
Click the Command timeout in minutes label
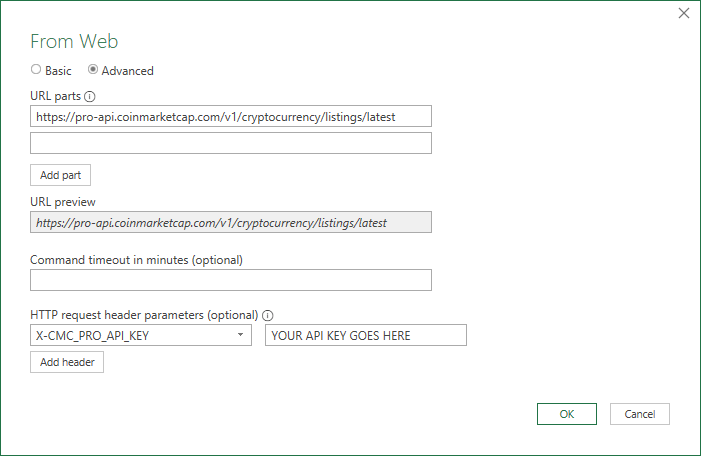click(136, 260)
